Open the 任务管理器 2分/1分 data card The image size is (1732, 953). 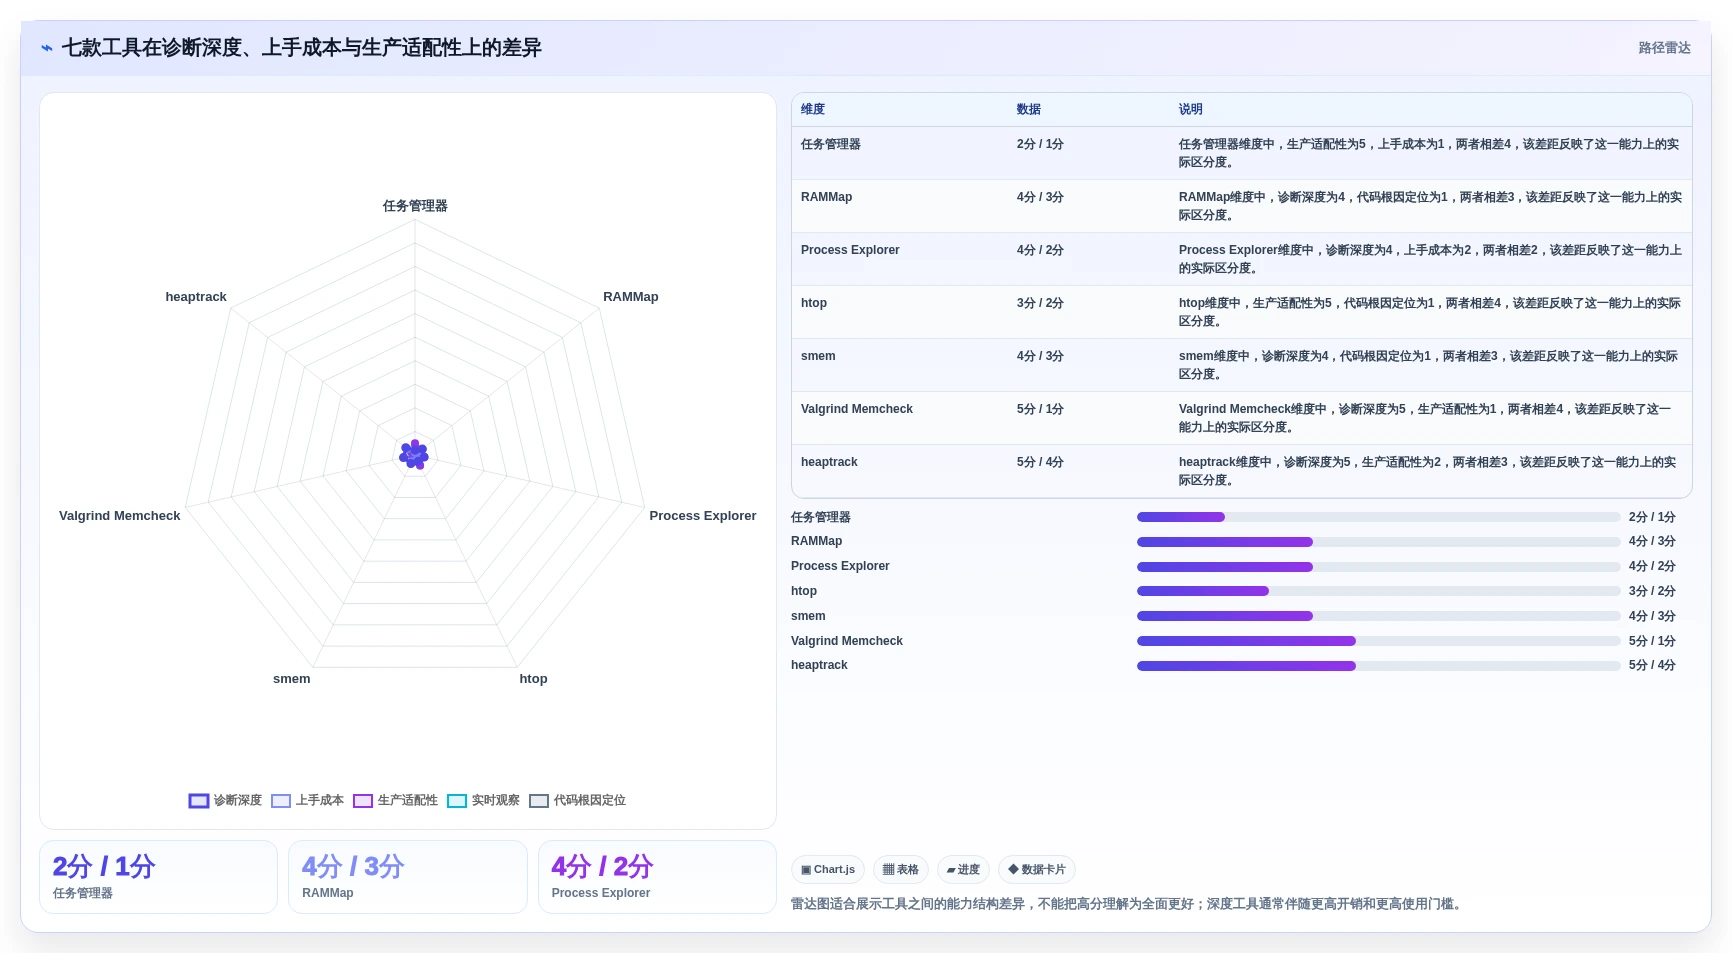point(158,877)
